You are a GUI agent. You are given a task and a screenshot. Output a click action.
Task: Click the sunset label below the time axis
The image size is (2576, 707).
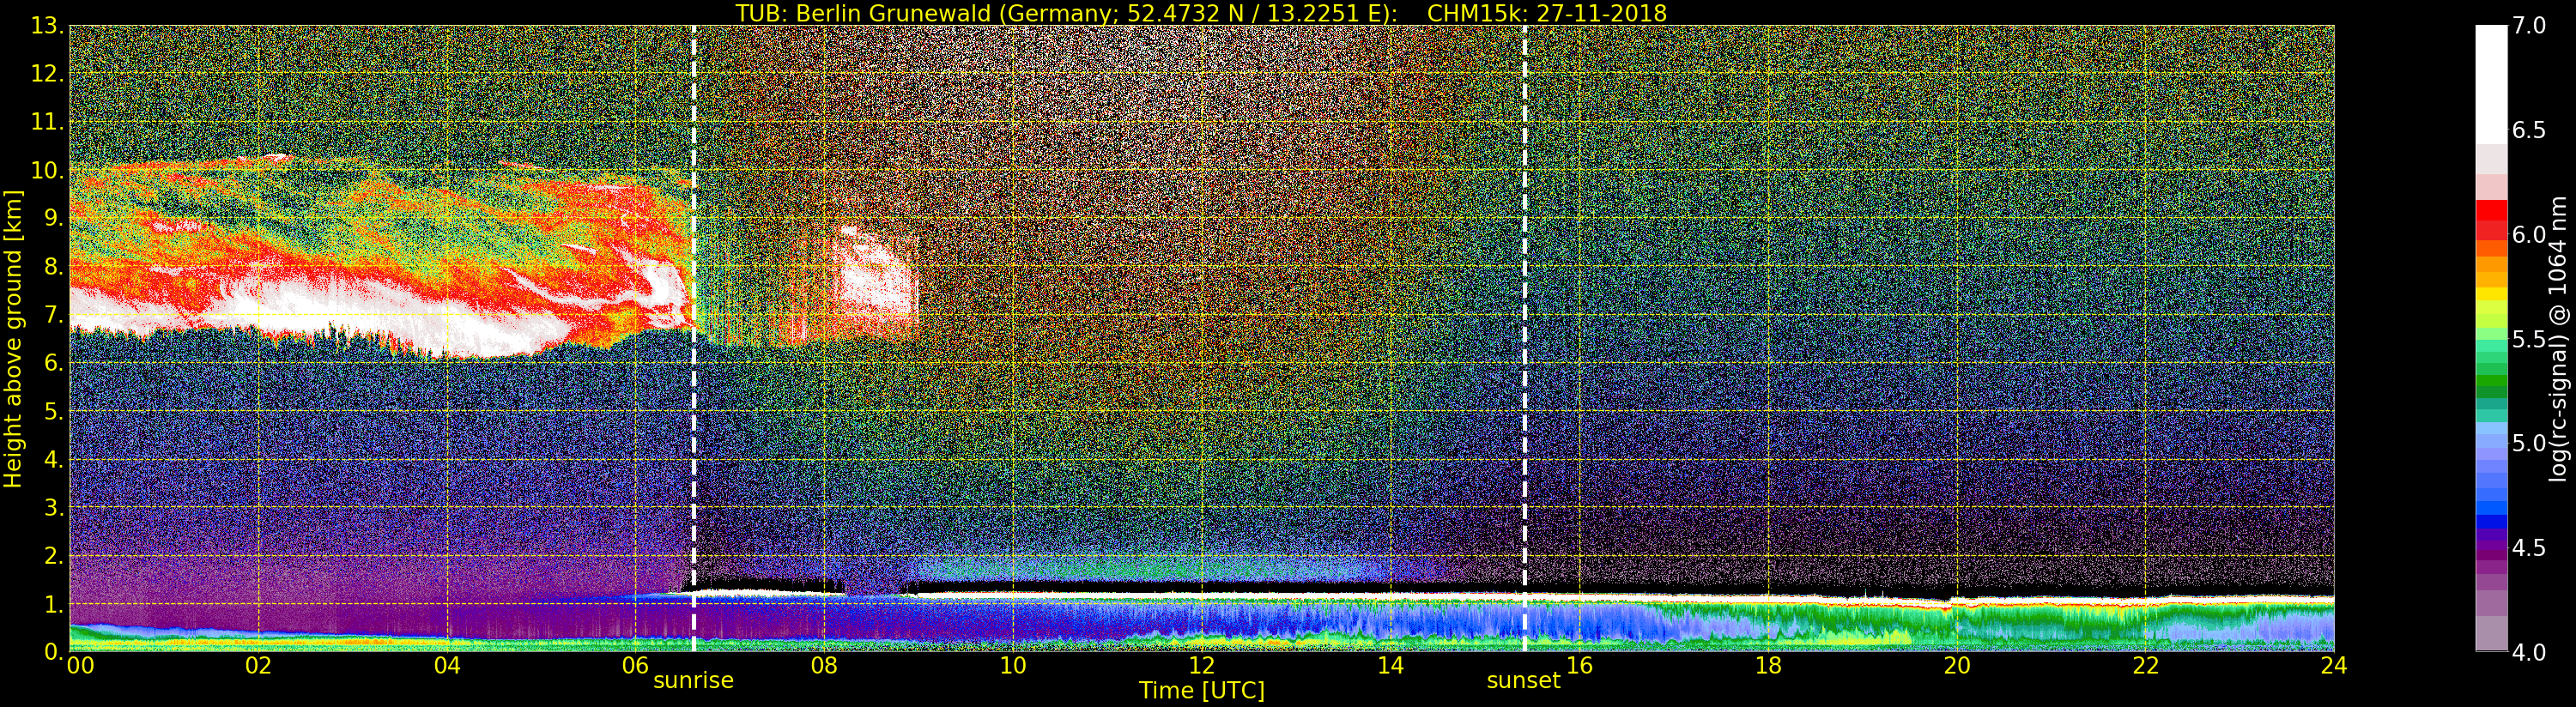[1523, 681]
